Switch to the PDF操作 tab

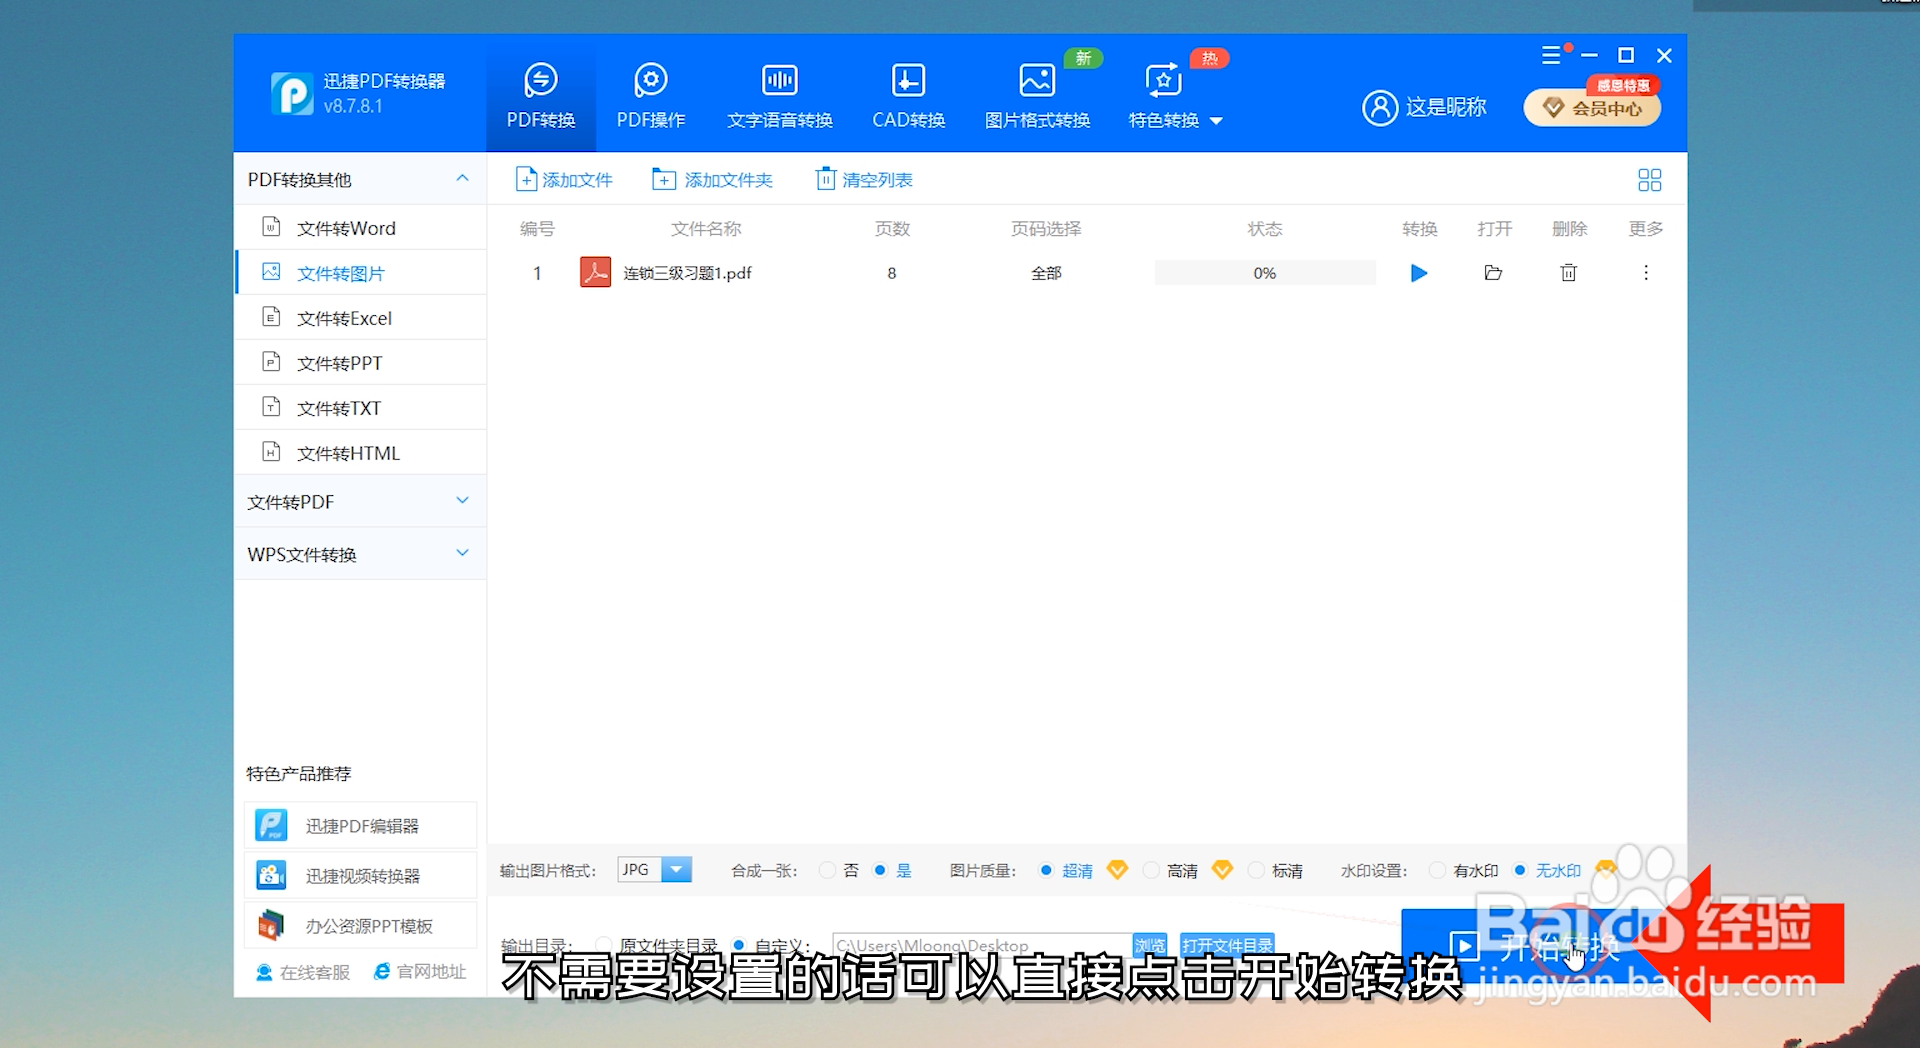coord(651,96)
